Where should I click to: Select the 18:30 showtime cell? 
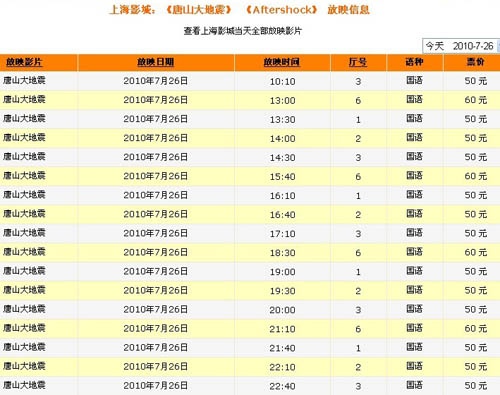pos(282,253)
